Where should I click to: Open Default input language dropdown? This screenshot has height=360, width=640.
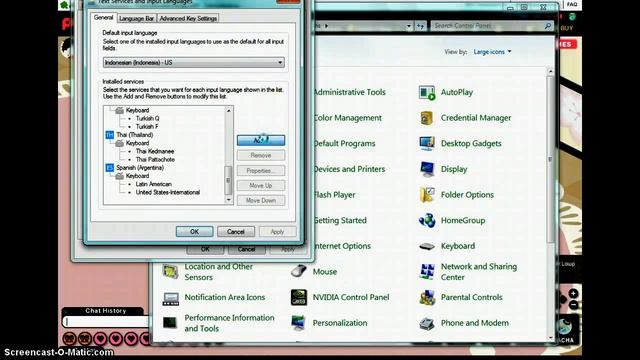click(x=193, y=62)
